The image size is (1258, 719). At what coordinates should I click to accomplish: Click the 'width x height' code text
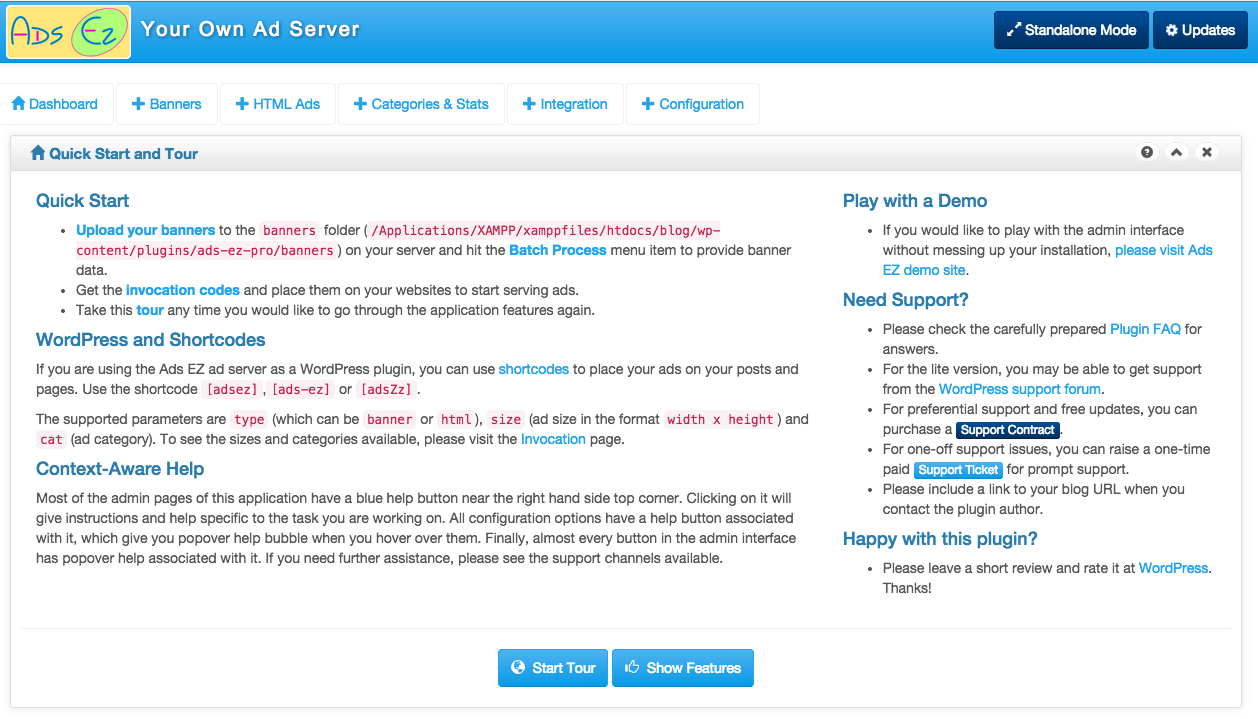click(722, 420)
